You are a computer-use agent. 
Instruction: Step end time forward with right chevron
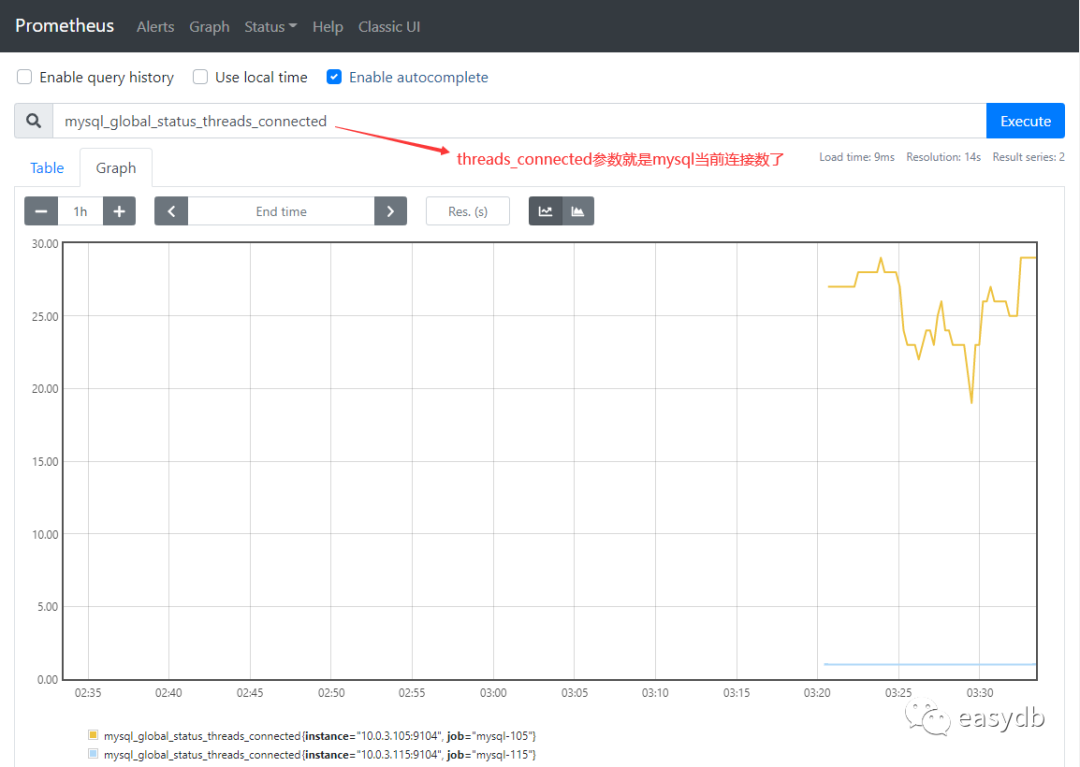(390, 211)
